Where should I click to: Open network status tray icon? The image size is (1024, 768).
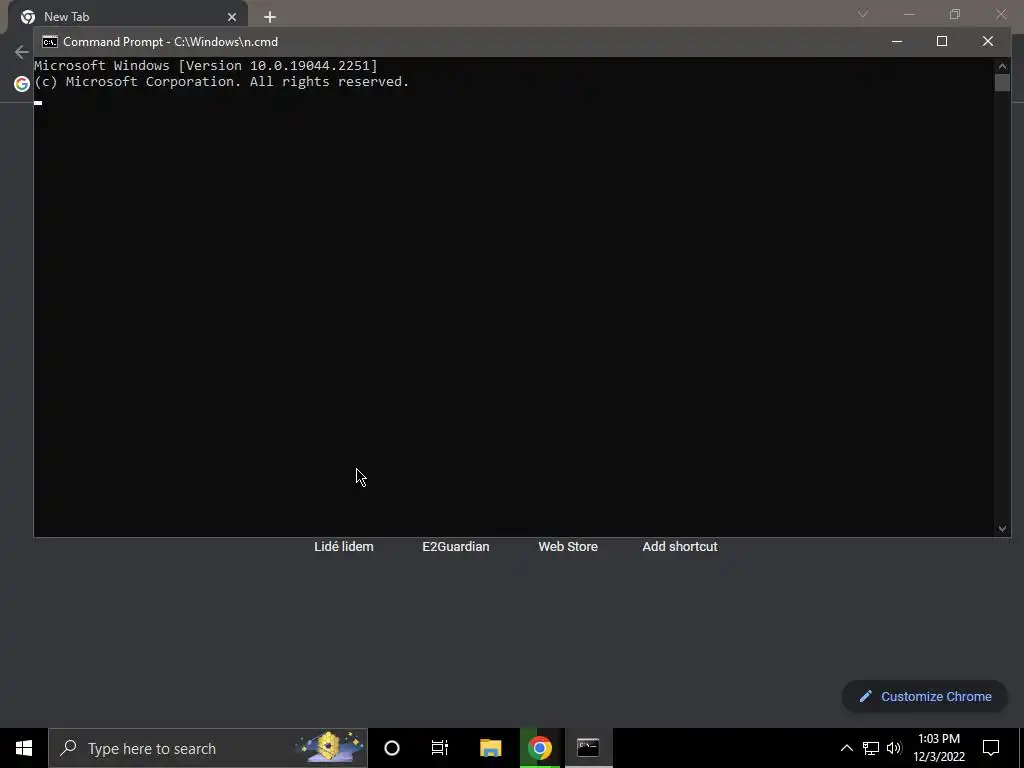(871, 748)
